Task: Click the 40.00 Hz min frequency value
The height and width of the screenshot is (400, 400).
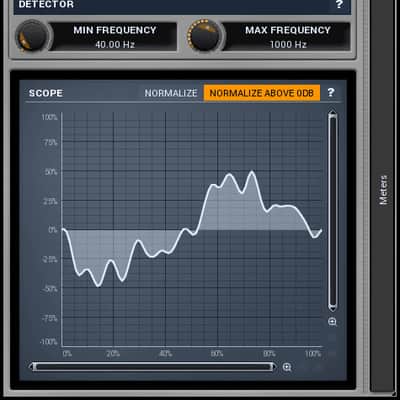Action: click(115, 44)
